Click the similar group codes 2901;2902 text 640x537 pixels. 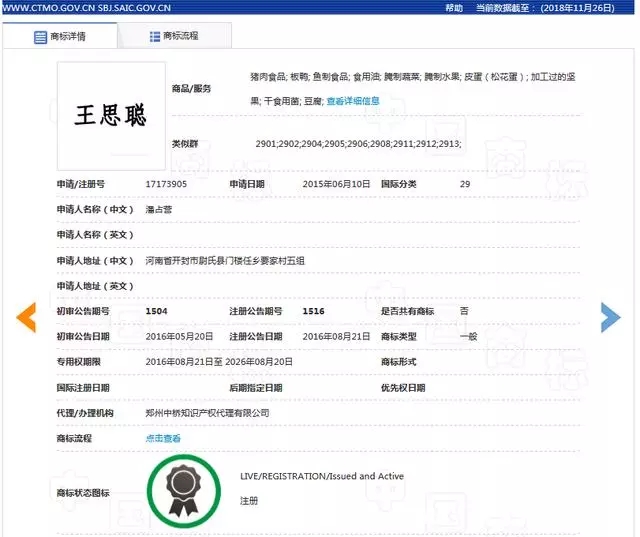point(358,145)
